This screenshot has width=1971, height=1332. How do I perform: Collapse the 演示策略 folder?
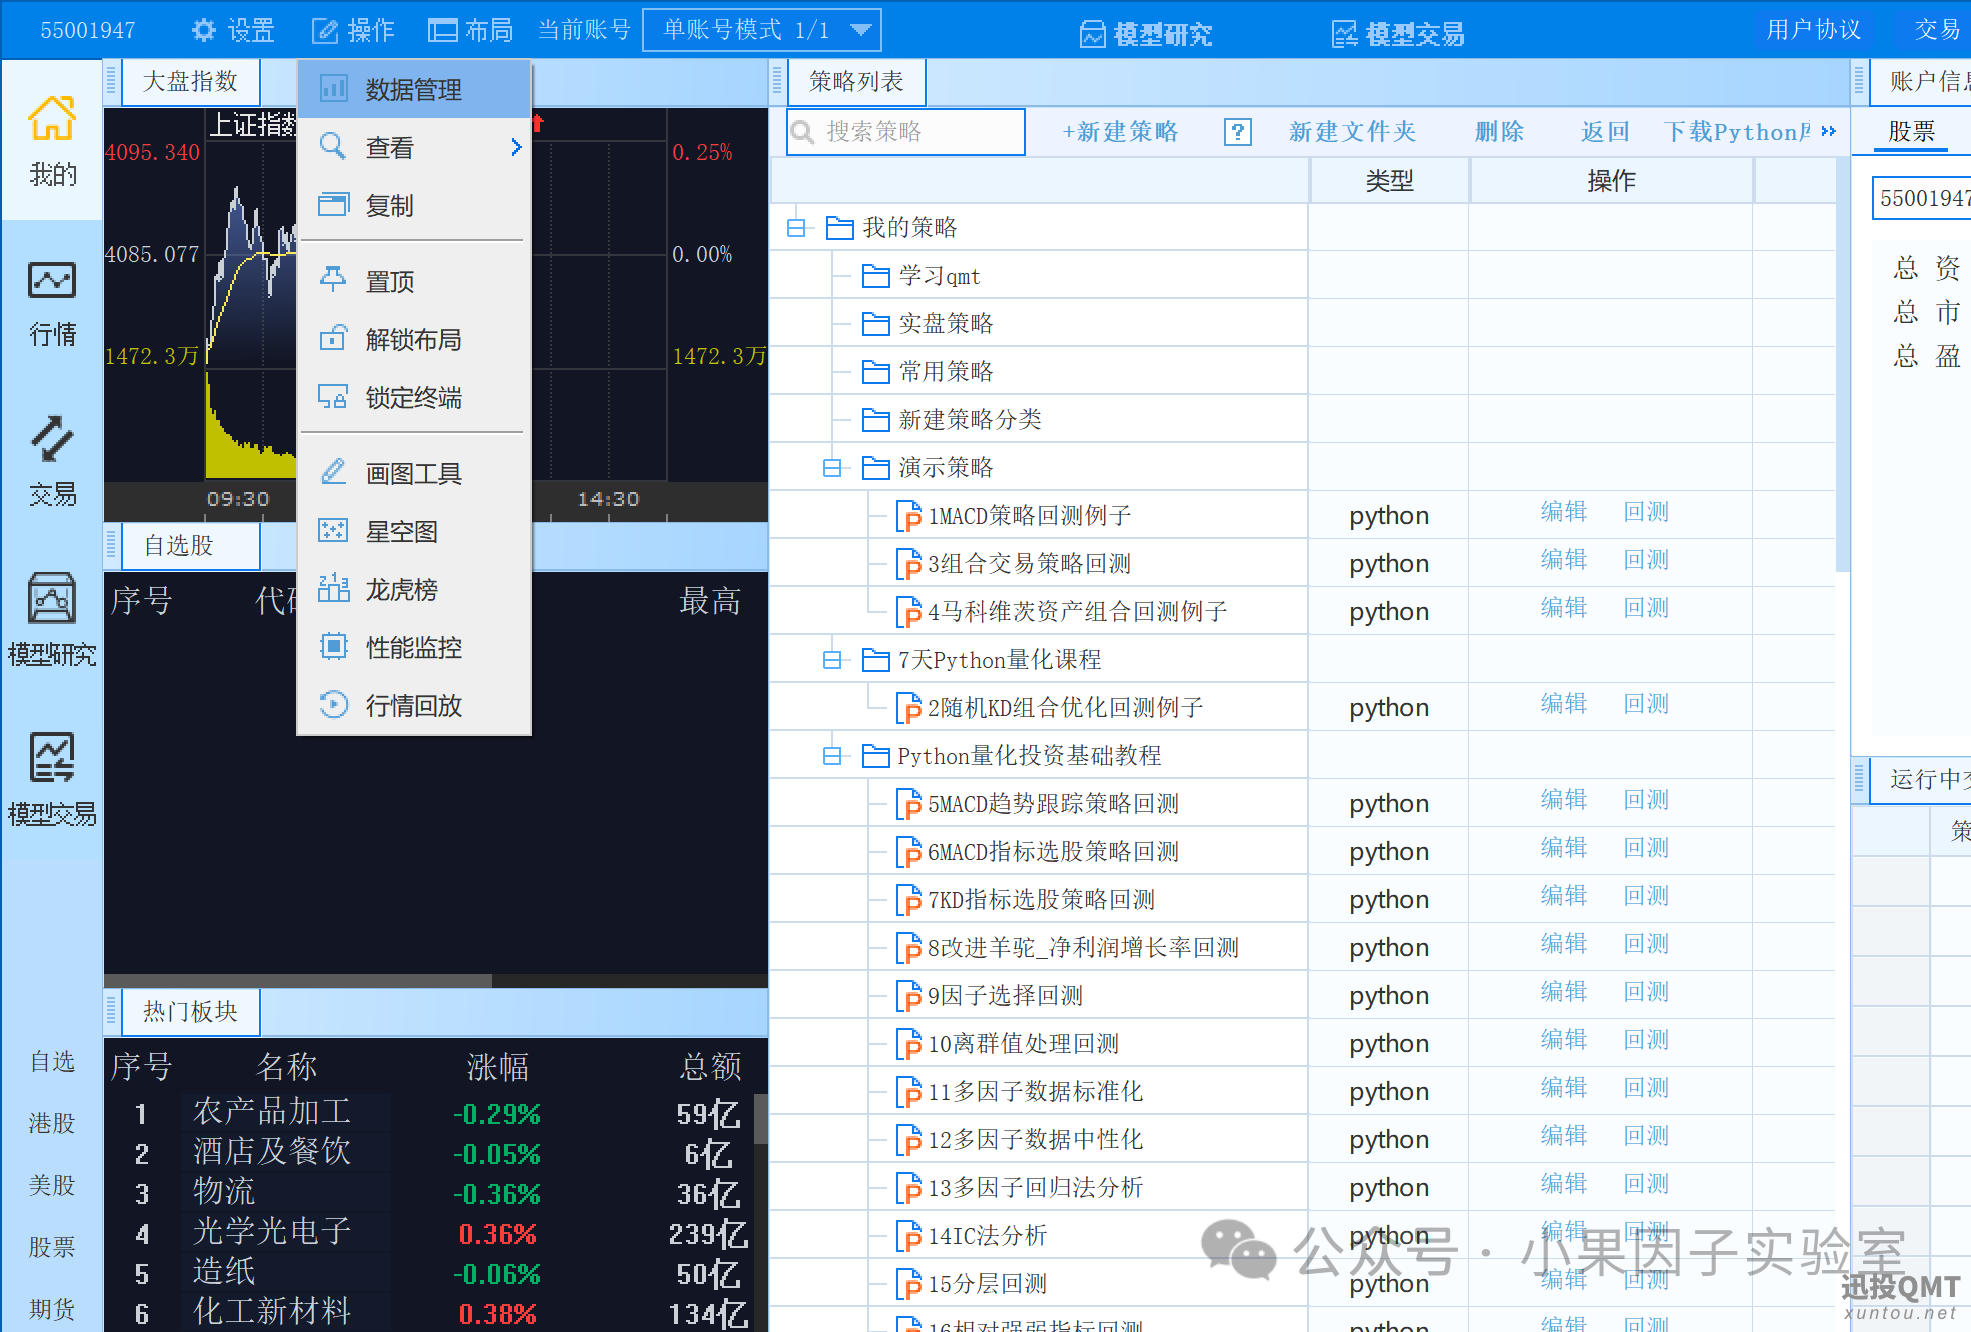click(x=832, y=468)
